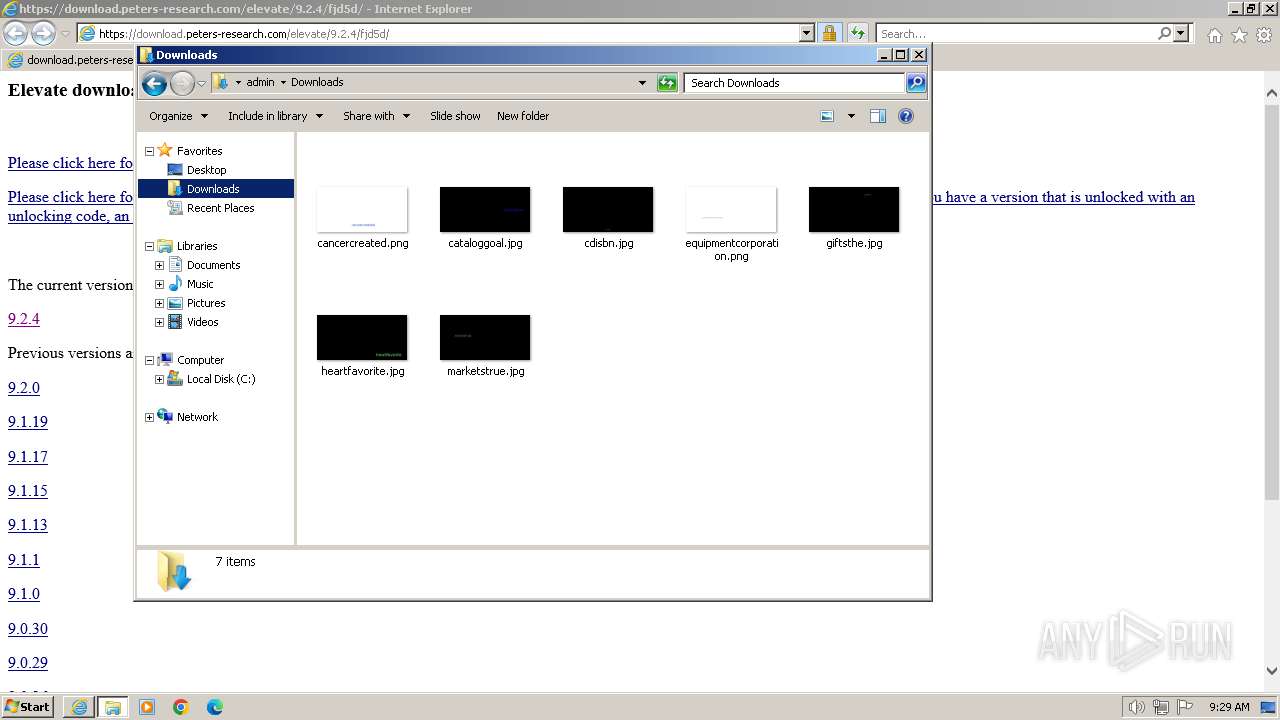Screen dimensions: 1280x720
Task: Select the Music library
Action: (x=199, y=284)
